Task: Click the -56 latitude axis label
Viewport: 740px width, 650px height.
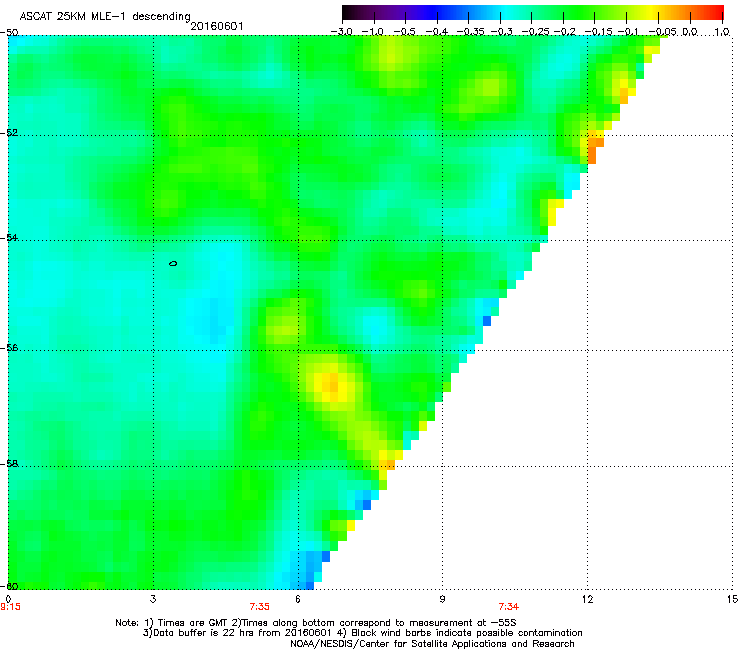Action: [x=9, y=348]
